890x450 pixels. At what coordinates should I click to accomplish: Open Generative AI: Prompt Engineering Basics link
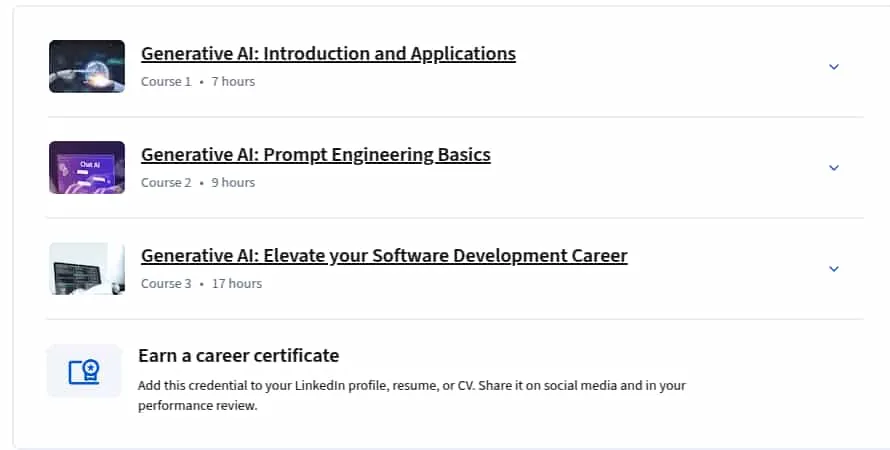pos(316,154)
